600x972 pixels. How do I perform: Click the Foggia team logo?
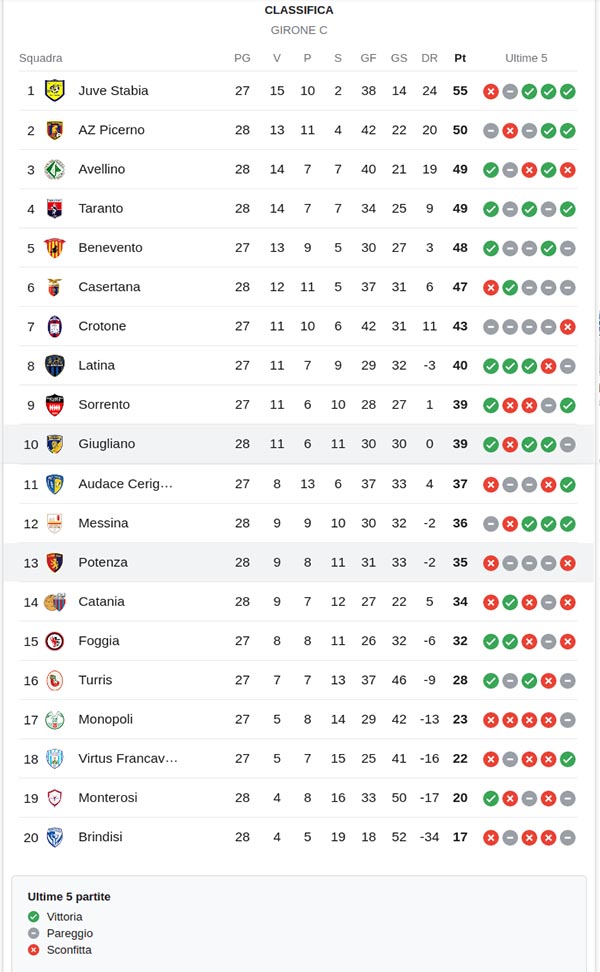(55, 641)
